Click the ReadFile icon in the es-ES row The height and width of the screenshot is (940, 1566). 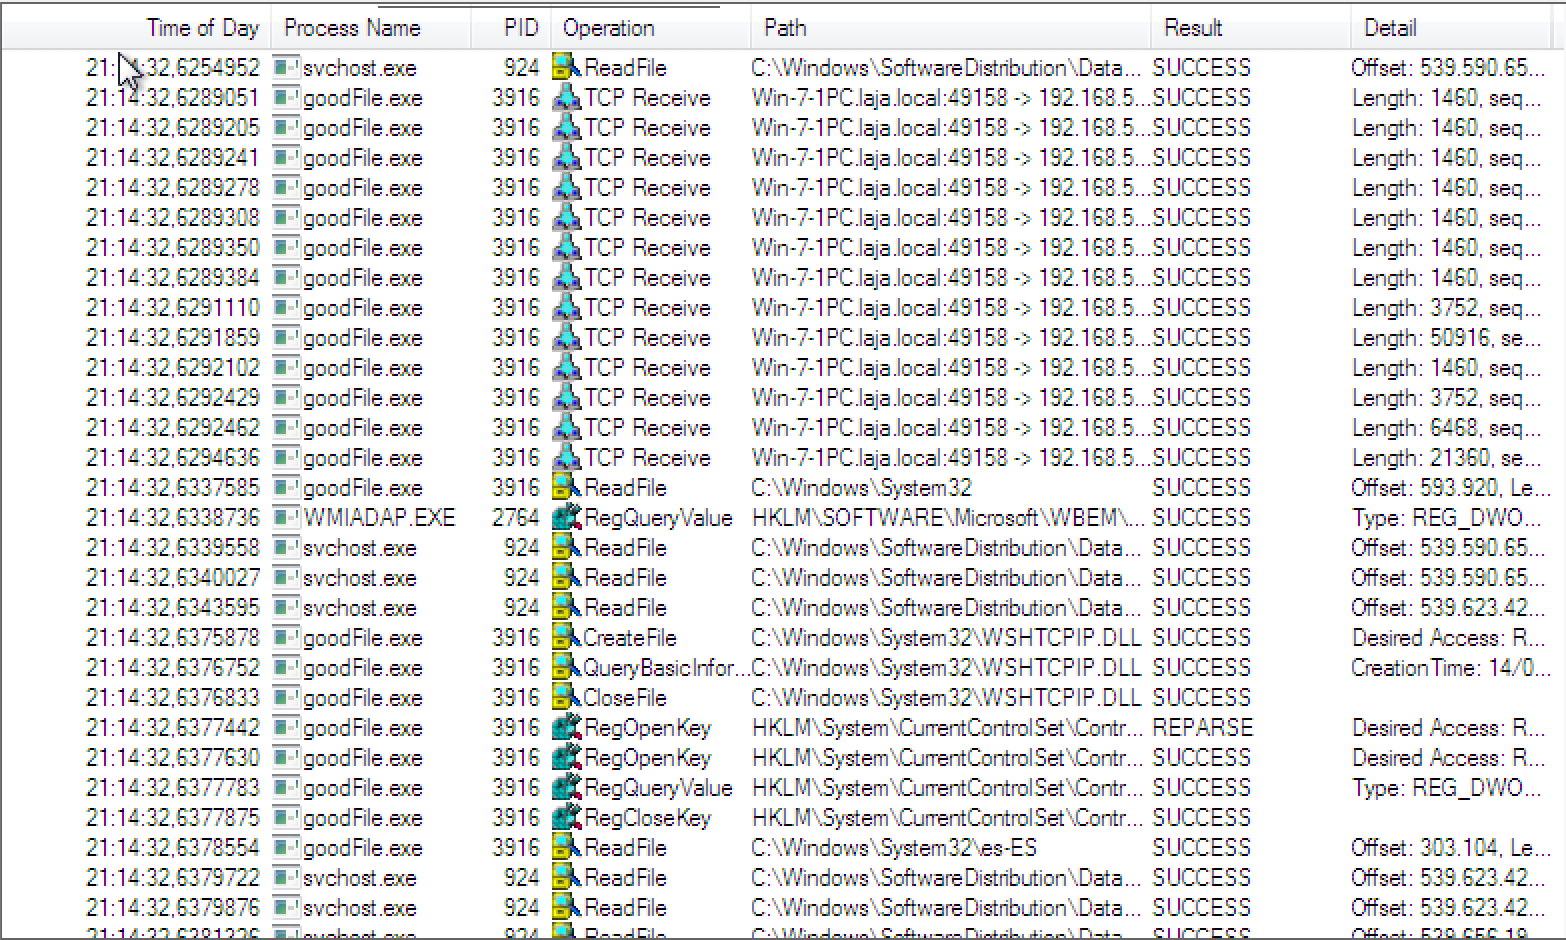pos(567,848)
